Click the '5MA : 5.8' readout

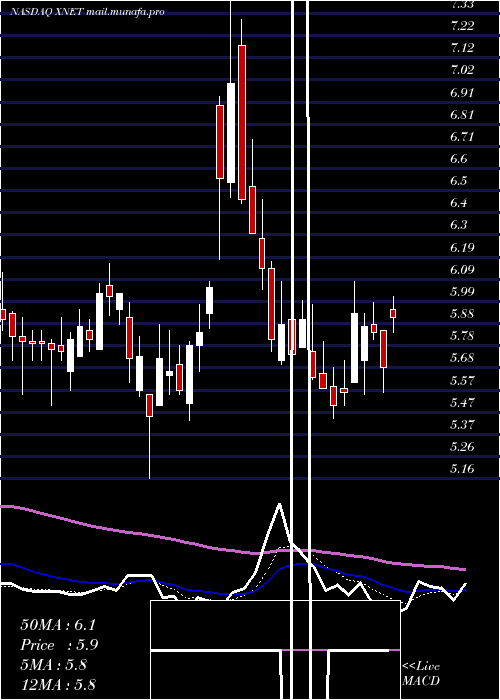coord(53,665)
